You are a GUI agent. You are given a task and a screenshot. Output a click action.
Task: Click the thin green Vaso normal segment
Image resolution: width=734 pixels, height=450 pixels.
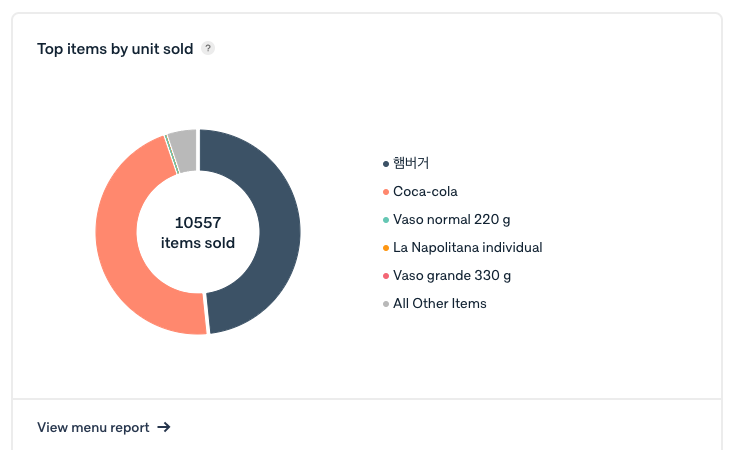point(171,155)
